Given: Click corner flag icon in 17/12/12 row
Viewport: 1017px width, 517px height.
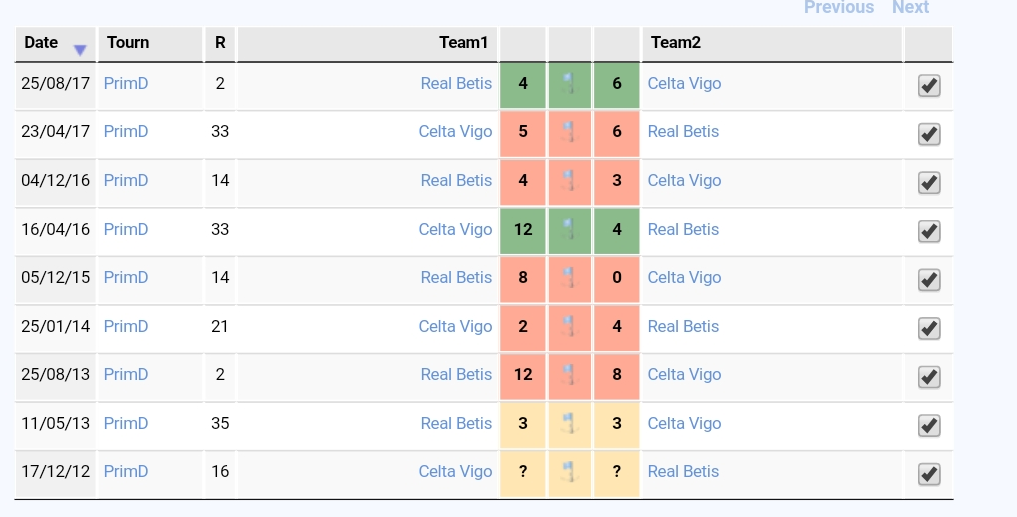Looking at the screenshot, I should pyautogui.click(x=569, y=472).
